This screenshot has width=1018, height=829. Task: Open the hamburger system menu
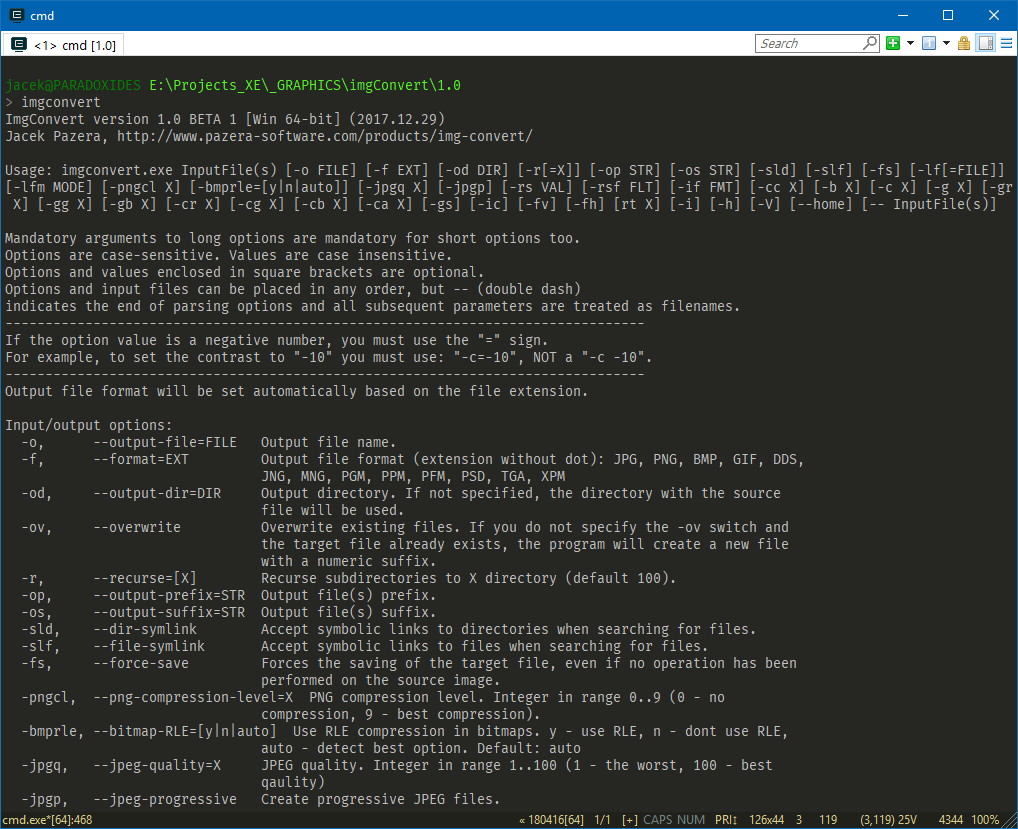1005,43
